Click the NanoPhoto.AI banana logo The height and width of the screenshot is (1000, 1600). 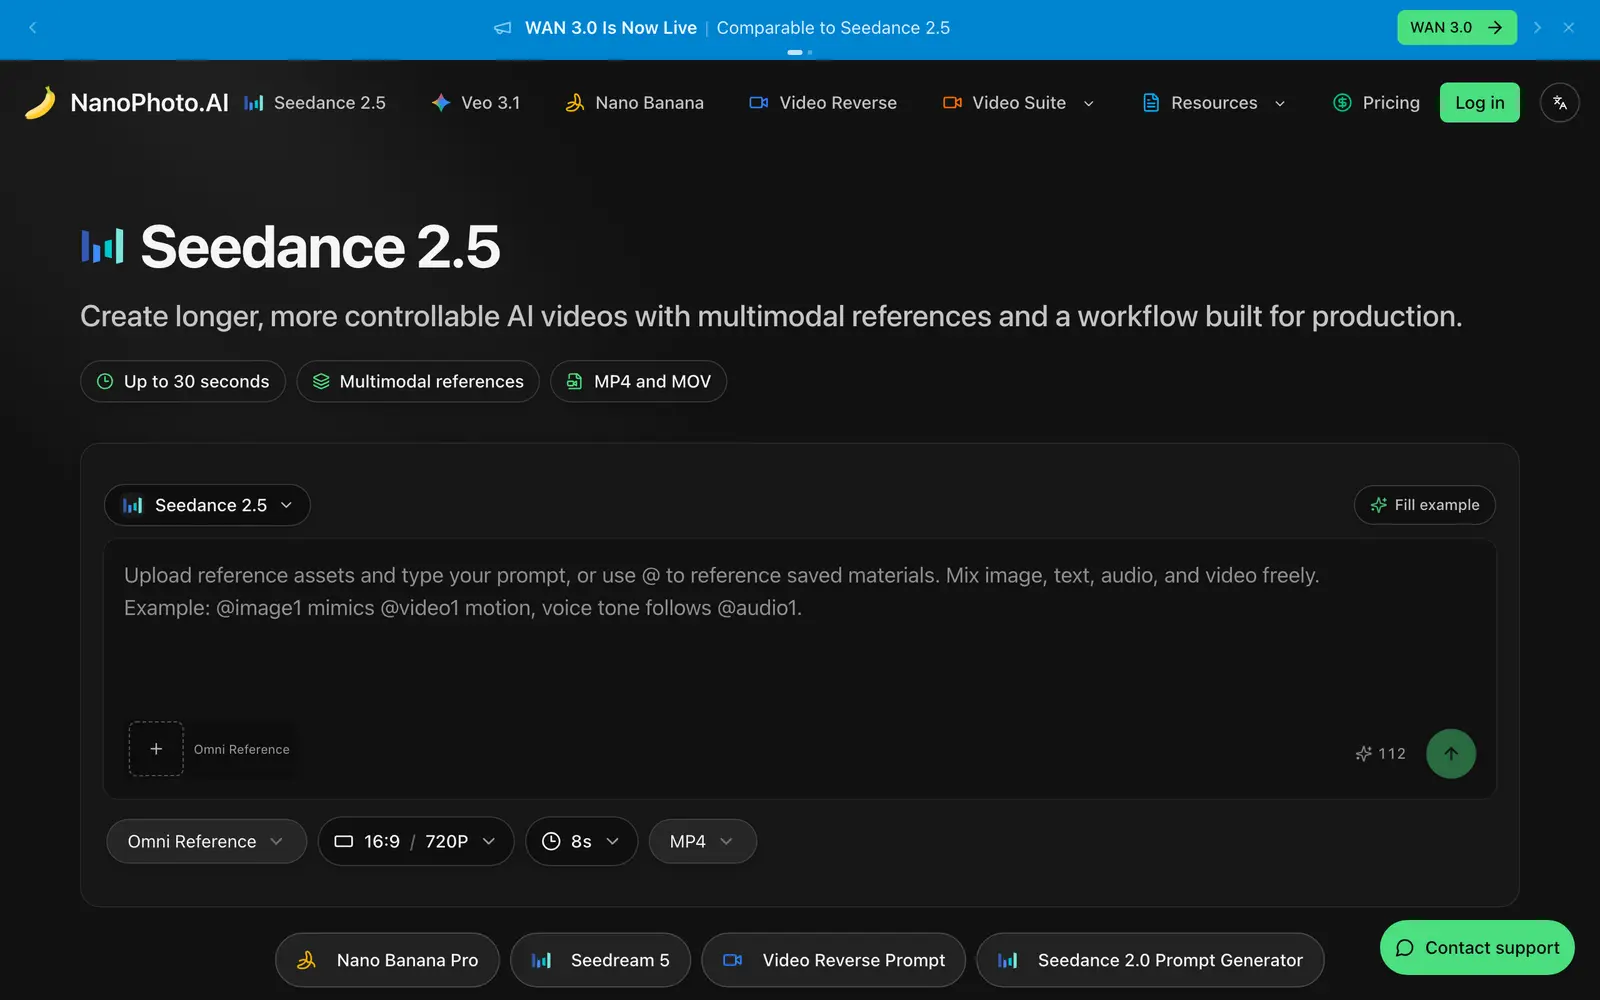[x=40, y=102]
